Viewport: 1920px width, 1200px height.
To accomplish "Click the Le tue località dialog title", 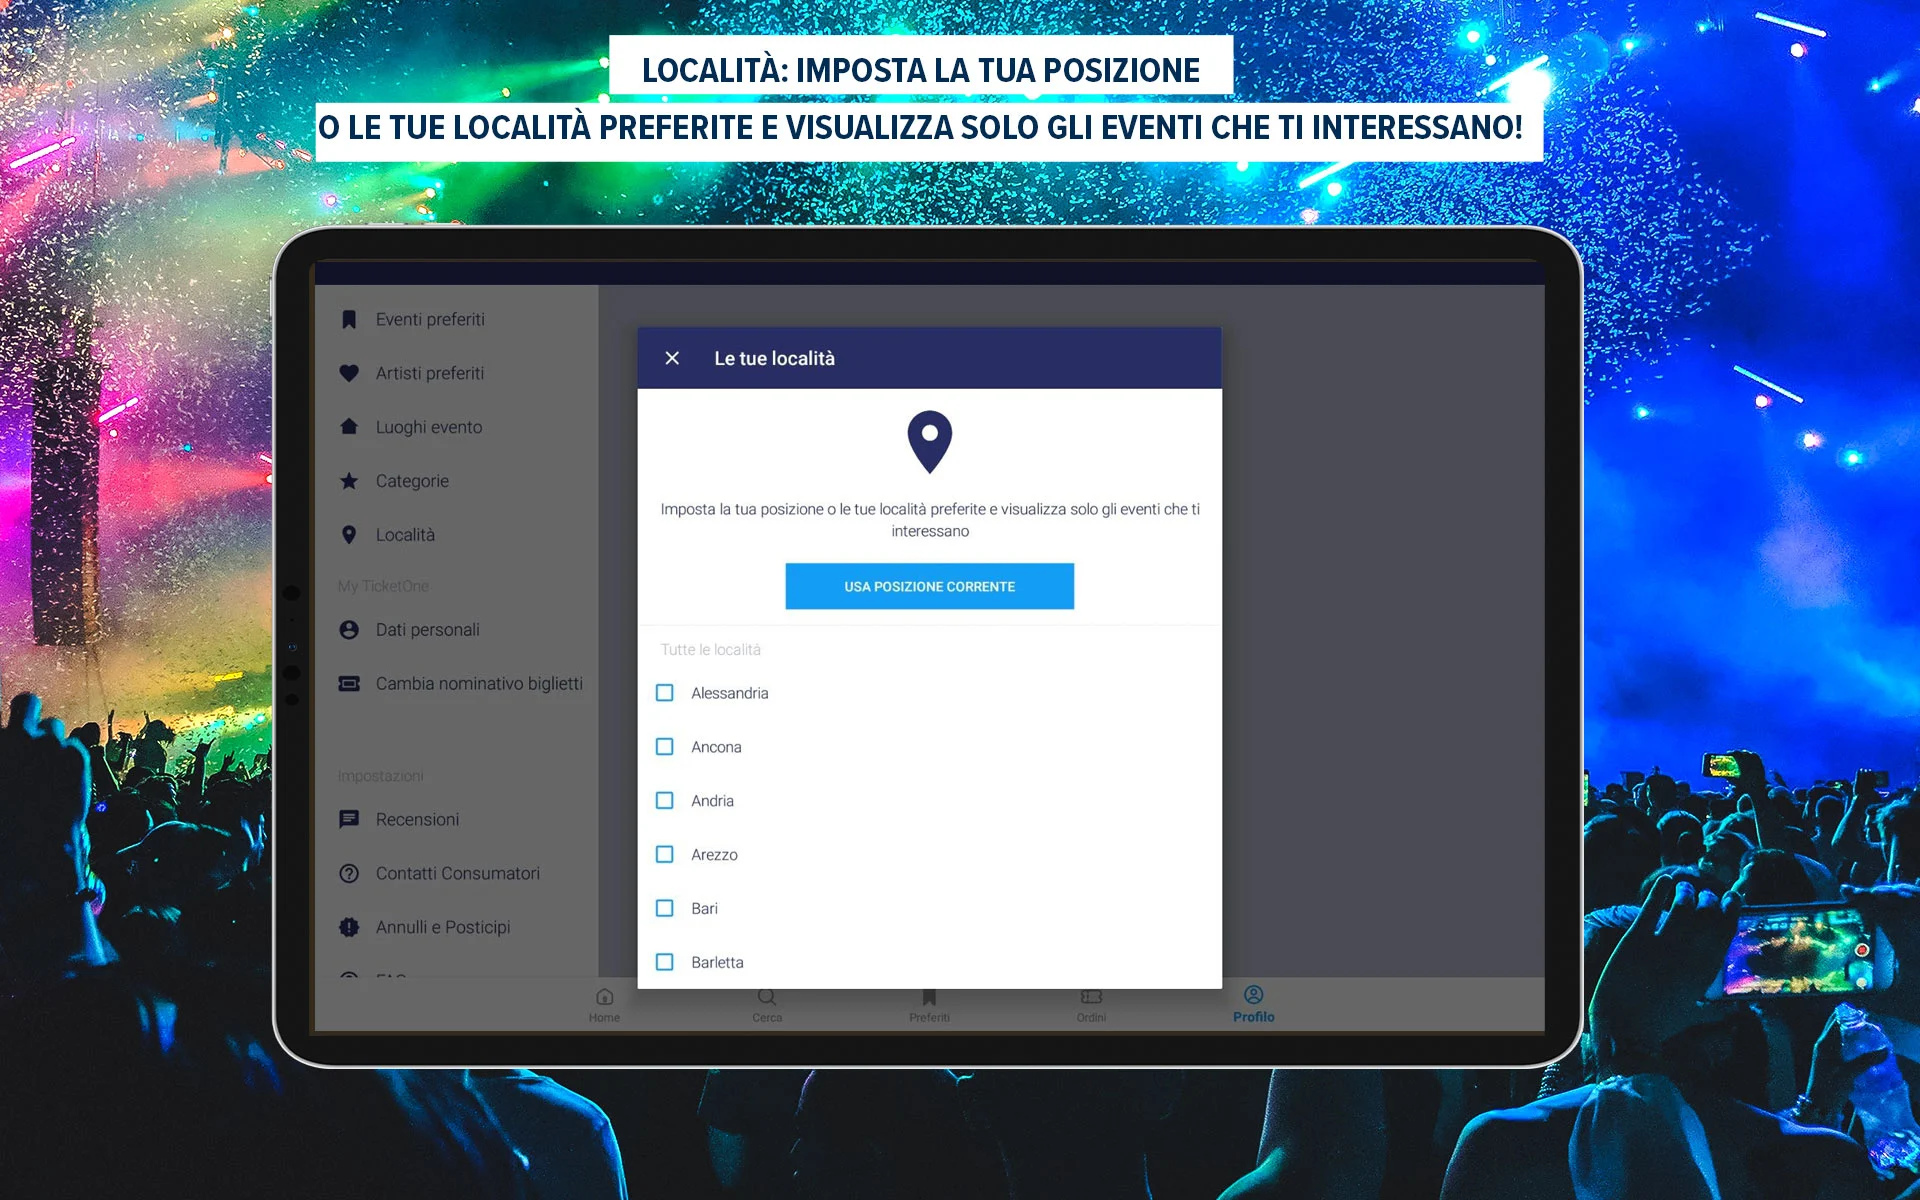I will pos(774,358).
